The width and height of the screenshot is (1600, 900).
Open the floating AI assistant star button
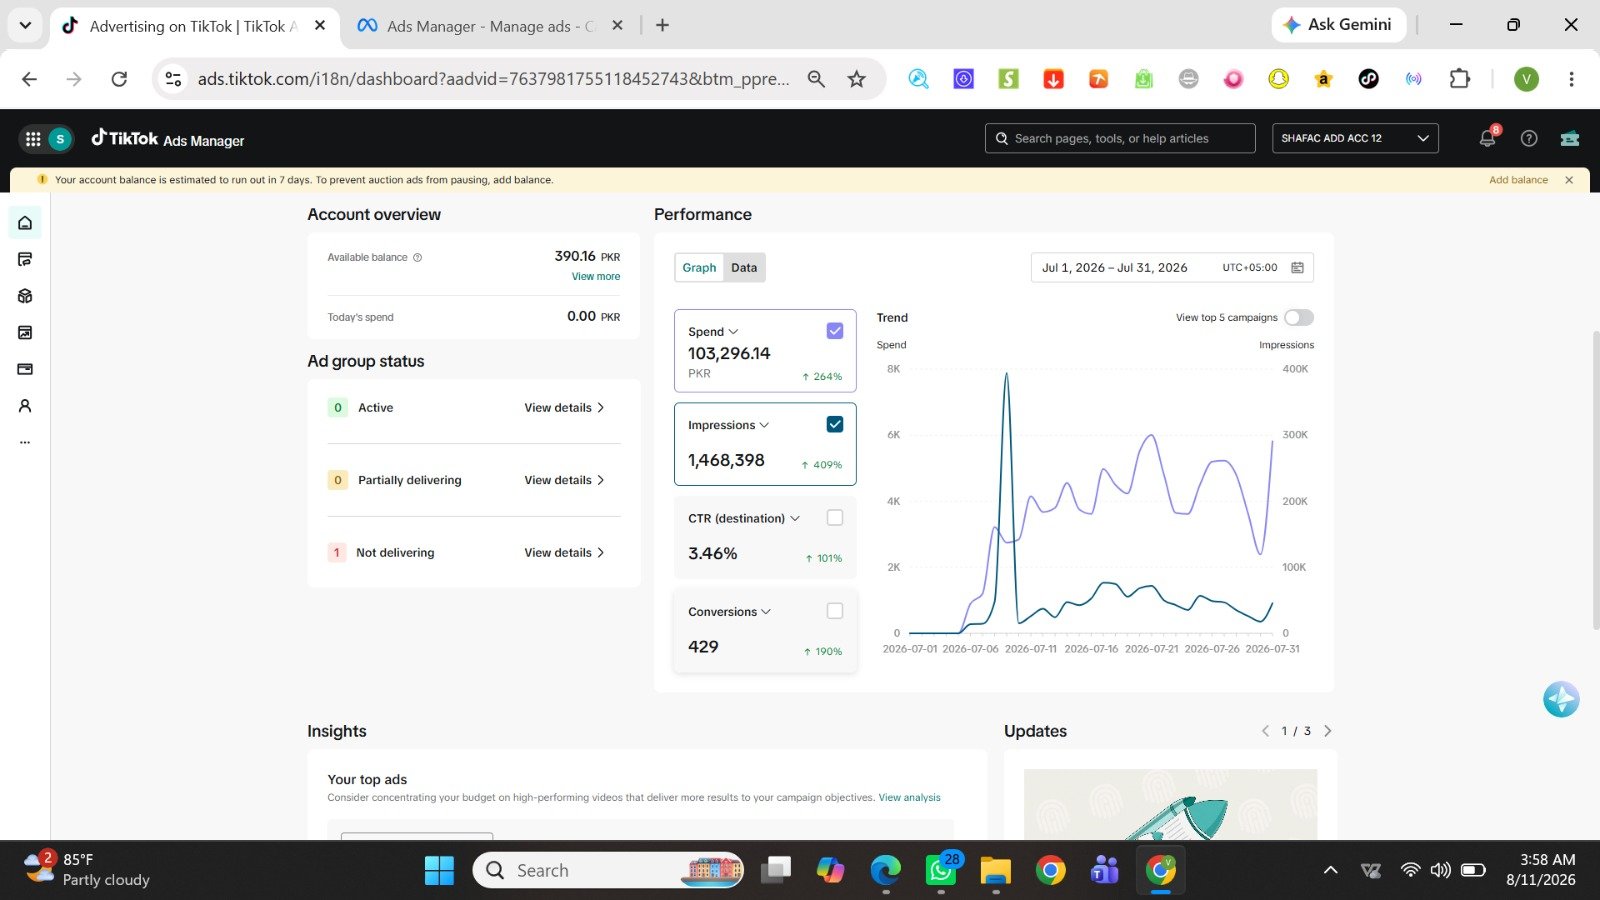point(1561,699)
